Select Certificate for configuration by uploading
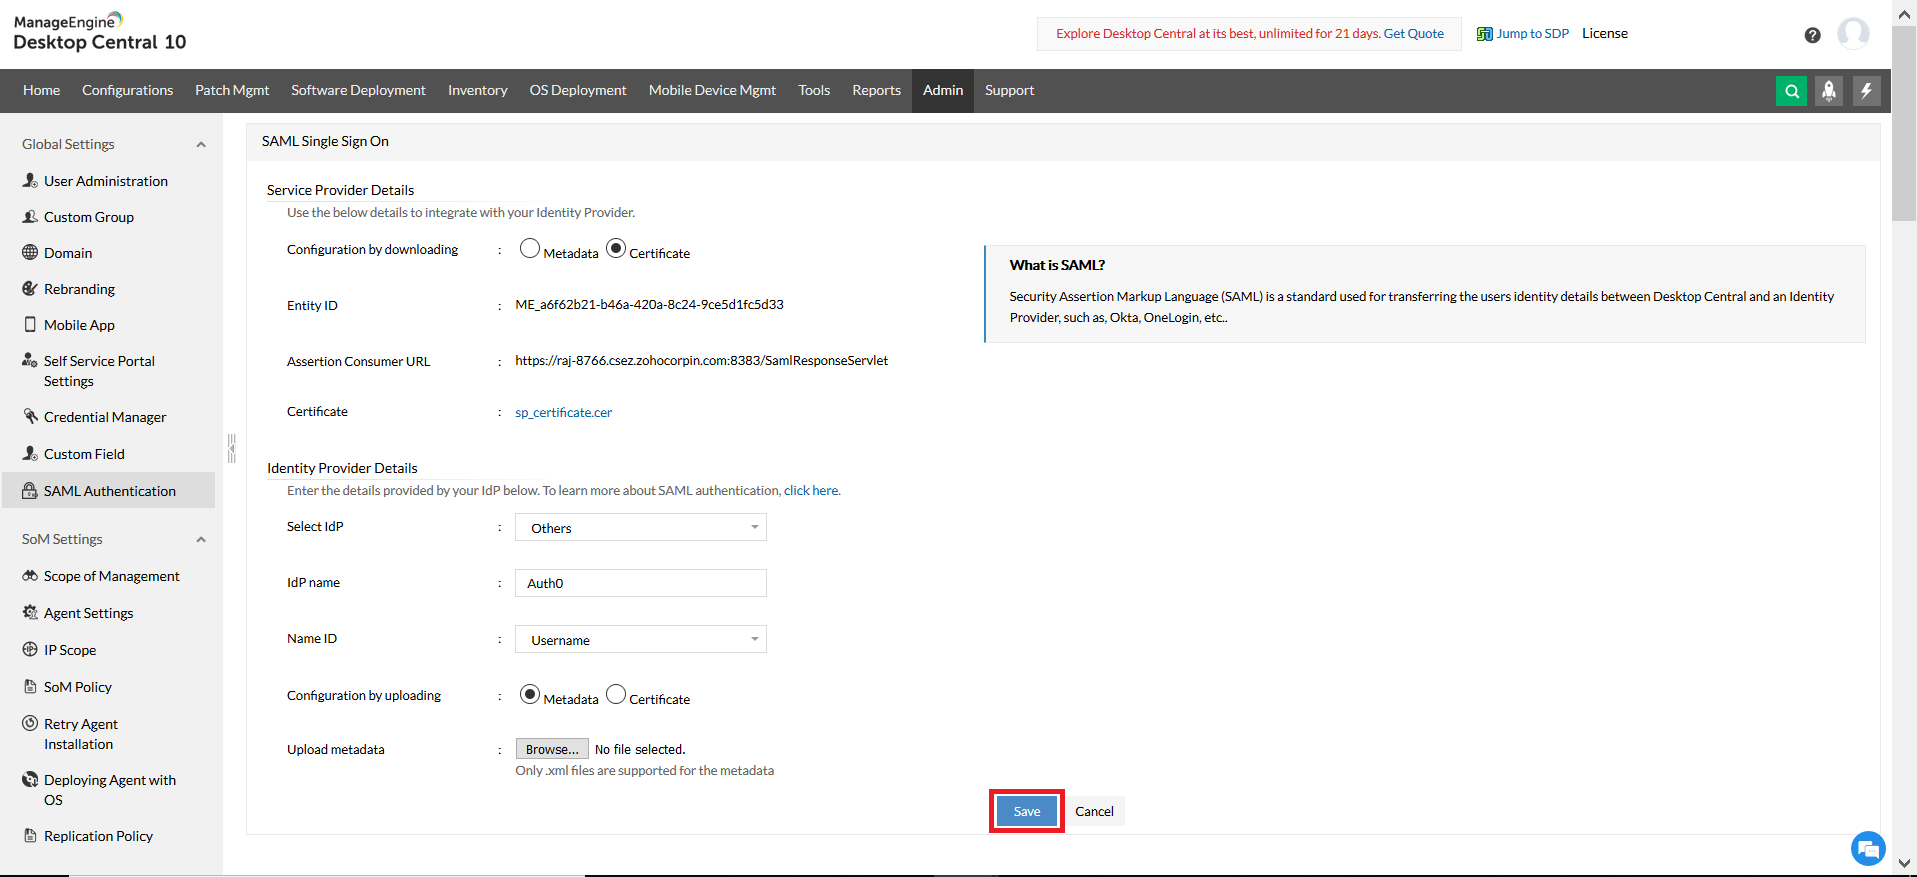Image resolution: width=1917 pixels, height=877 pixels. [x=616, y=694]
